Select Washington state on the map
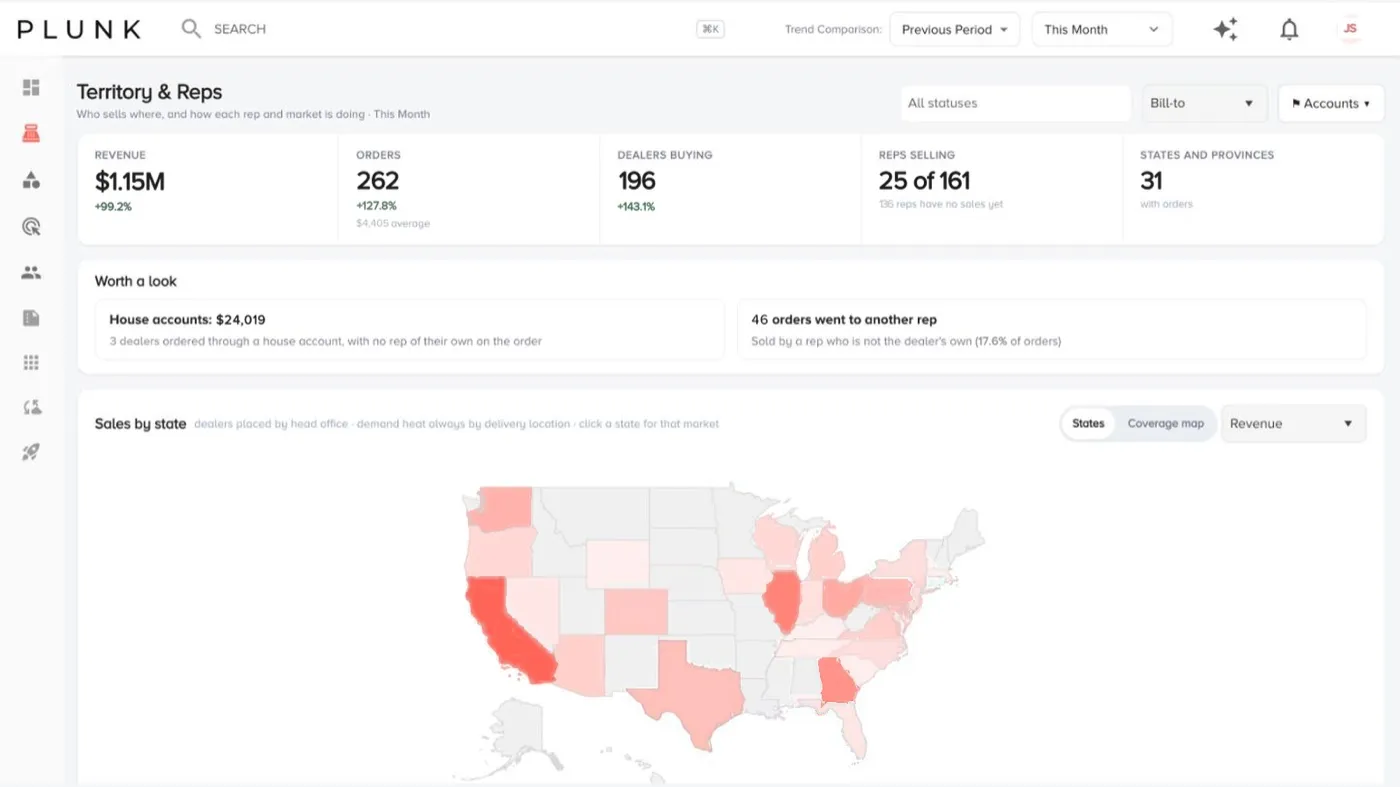1400x787 pixels. (502, 510)
